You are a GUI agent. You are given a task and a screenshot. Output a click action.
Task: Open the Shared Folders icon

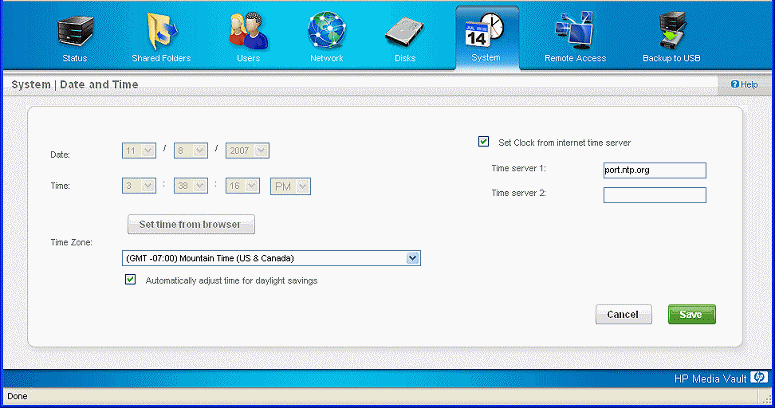161,31
